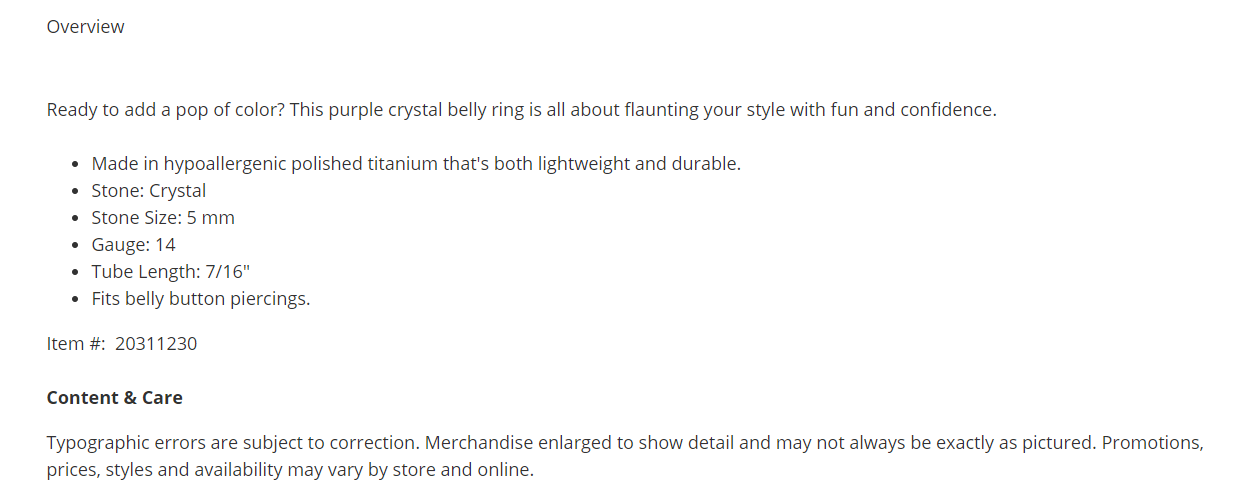Click the word "Crystal" in the Stone line
The width and height of the screenshot is (1248, 492).
177,191
